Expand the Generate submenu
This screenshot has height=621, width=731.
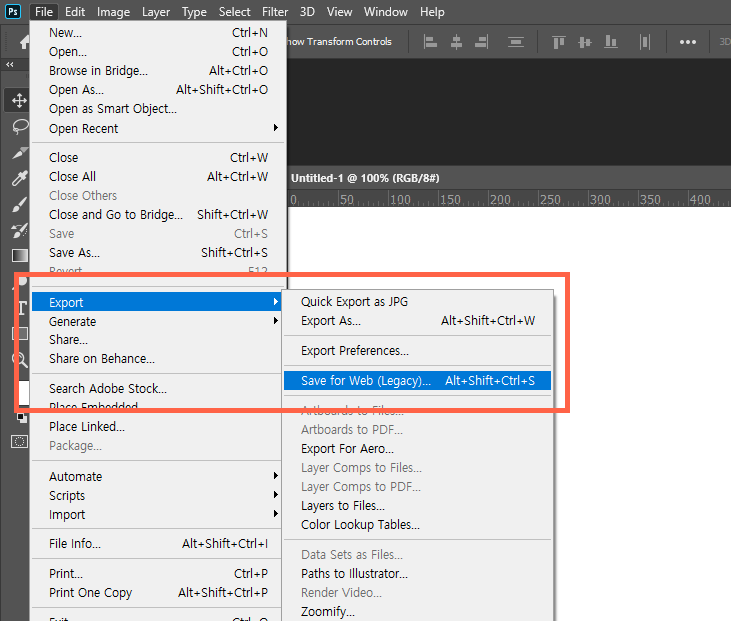click(x=157, y=321)
